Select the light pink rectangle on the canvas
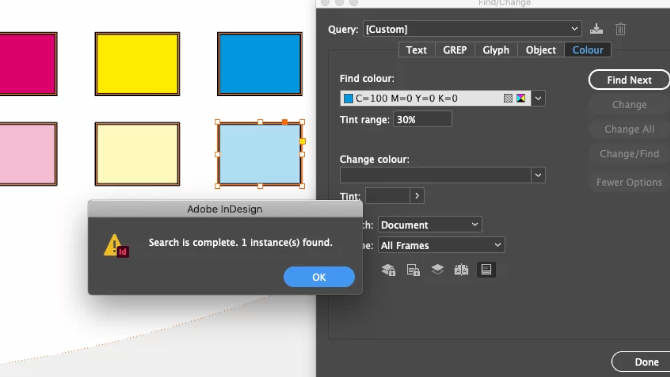Viewport: 670px width, 377px height. tap(28, 154)
